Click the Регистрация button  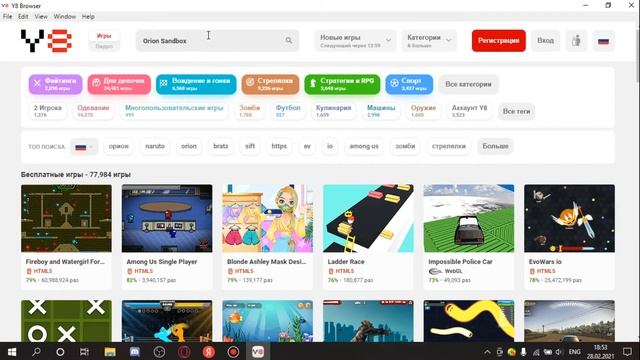coord(498,40)
